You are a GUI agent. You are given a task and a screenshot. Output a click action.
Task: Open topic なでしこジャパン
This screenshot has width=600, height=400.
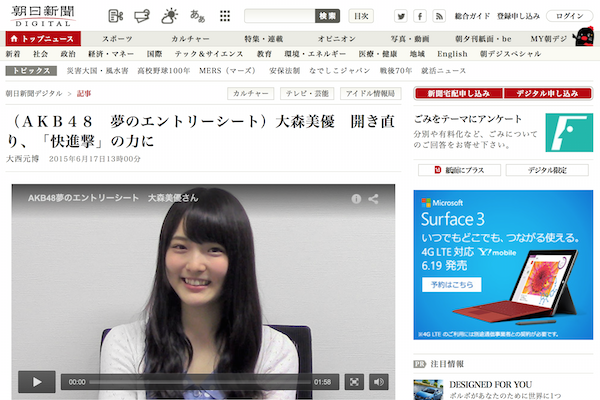tap(340, 71)
